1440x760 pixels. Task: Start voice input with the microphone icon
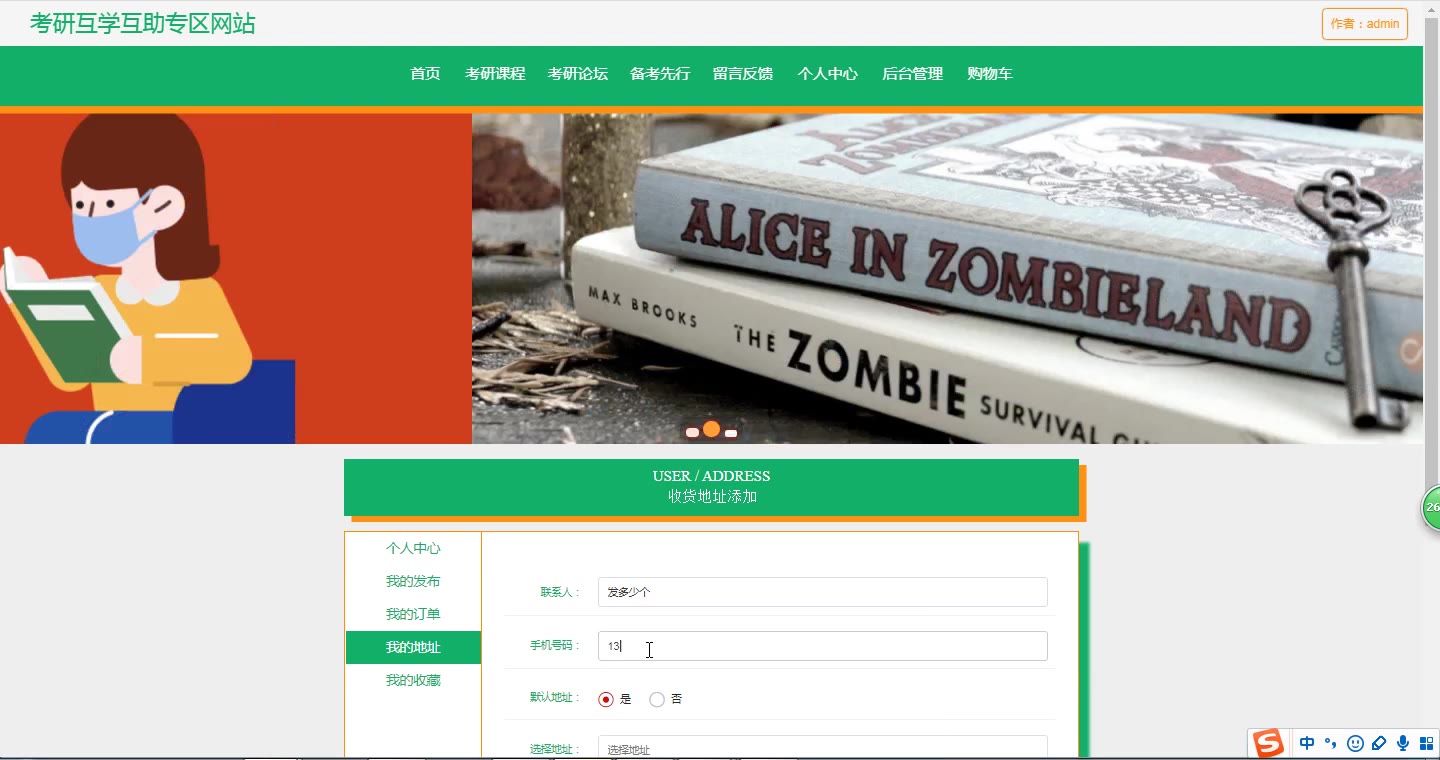[x=1403, y=743]
